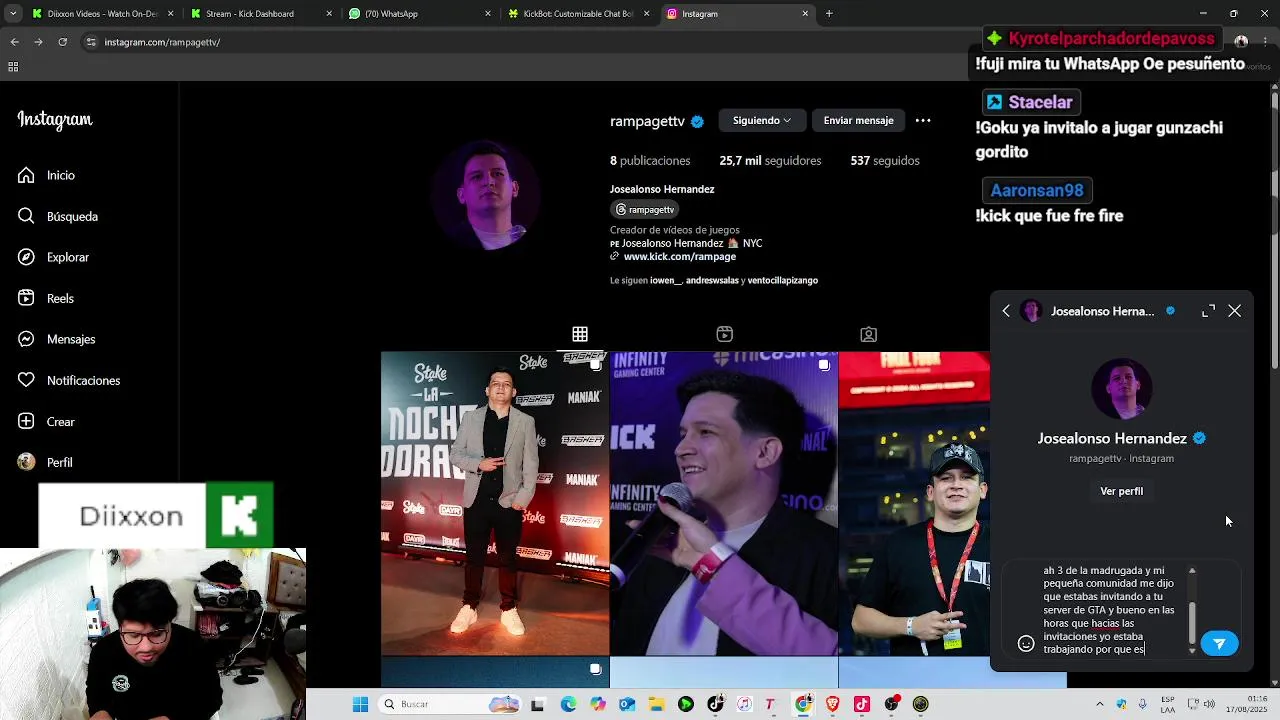
Task: Open the Explorar compass icon
Action: (x=27, y=257)
